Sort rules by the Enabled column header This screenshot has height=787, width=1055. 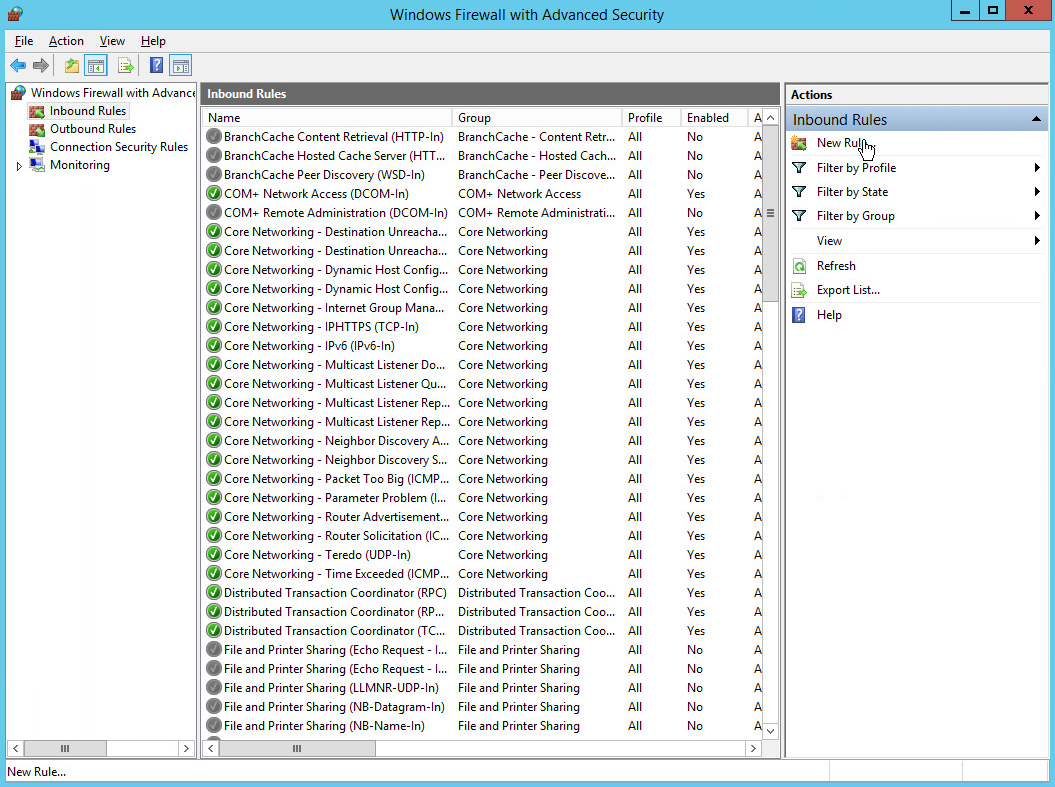pyautogui.click(x=708, y=118)
